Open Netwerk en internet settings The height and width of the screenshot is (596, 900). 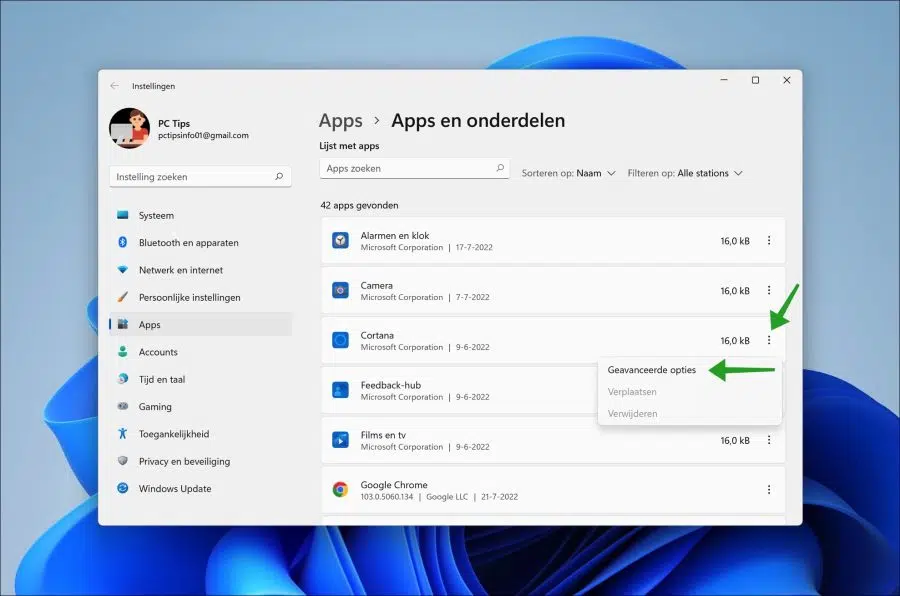tap(200, 270)
